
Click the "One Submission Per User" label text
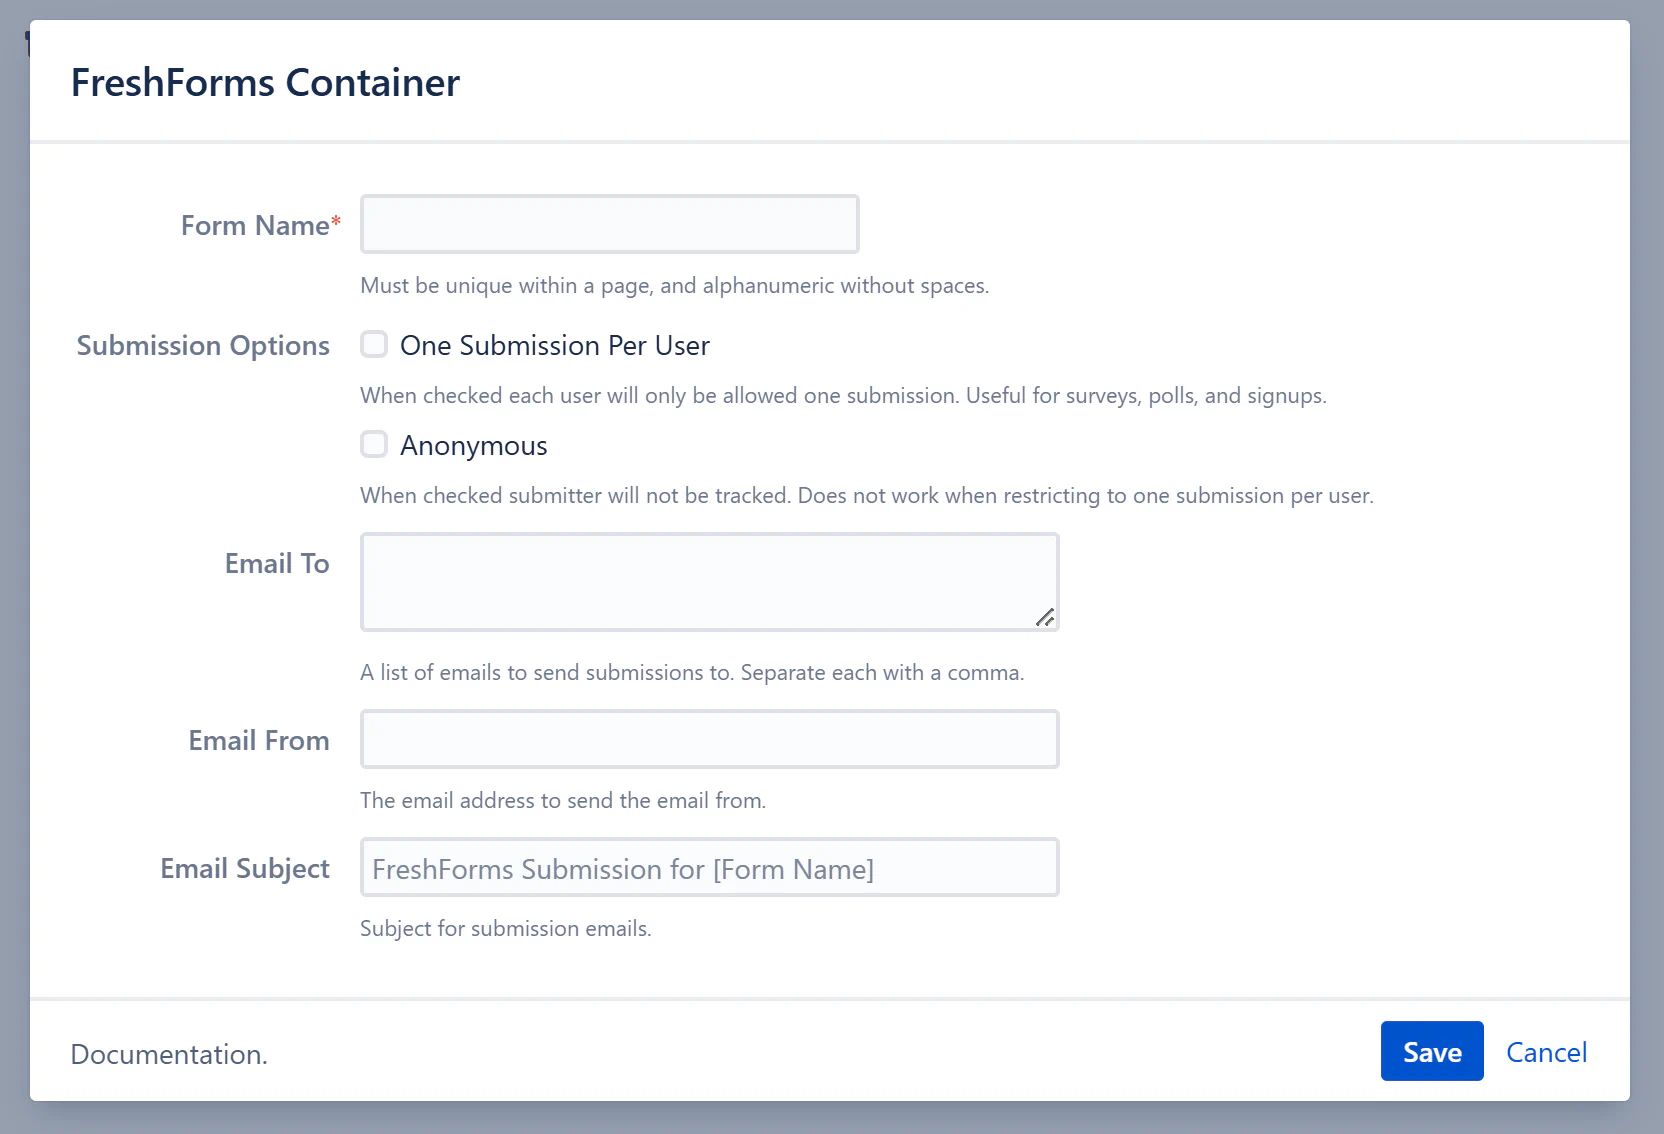554,346
